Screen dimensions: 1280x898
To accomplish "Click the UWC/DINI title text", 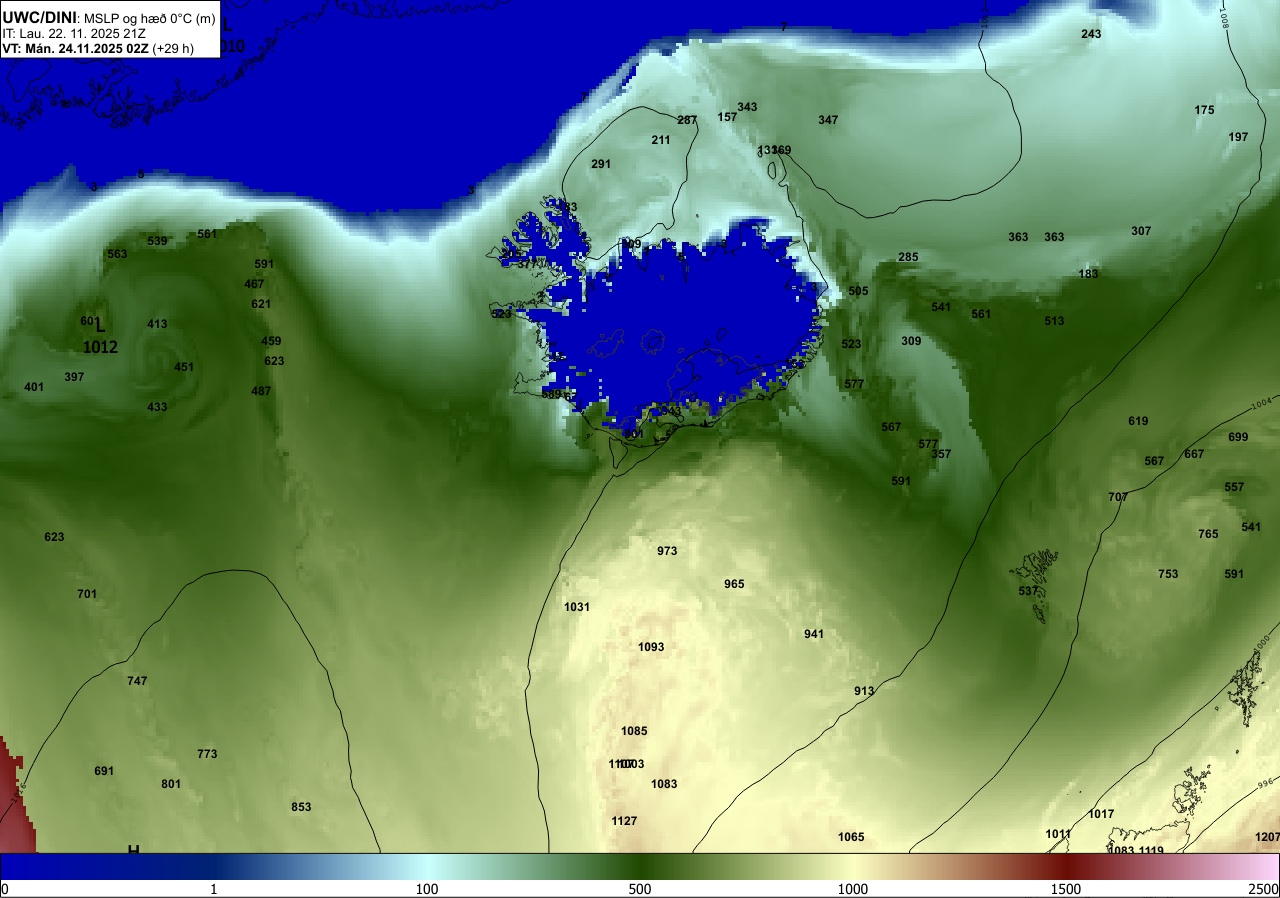I will pos(40,17).
